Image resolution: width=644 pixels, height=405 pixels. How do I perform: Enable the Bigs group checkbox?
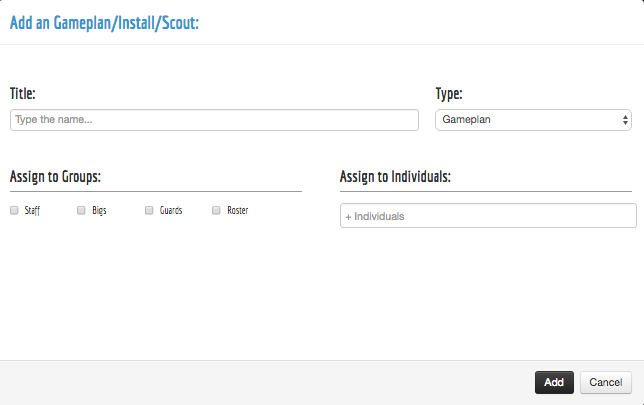click(82, 211)
